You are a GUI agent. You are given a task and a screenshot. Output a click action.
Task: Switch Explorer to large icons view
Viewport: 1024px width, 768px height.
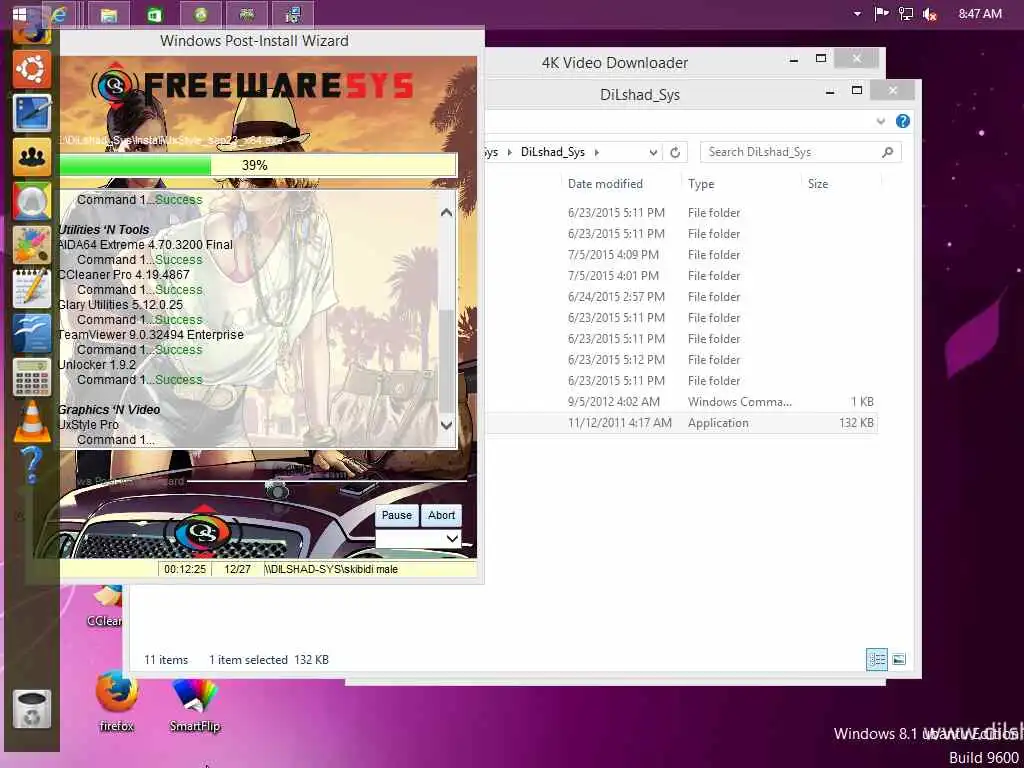coord(899,660)
